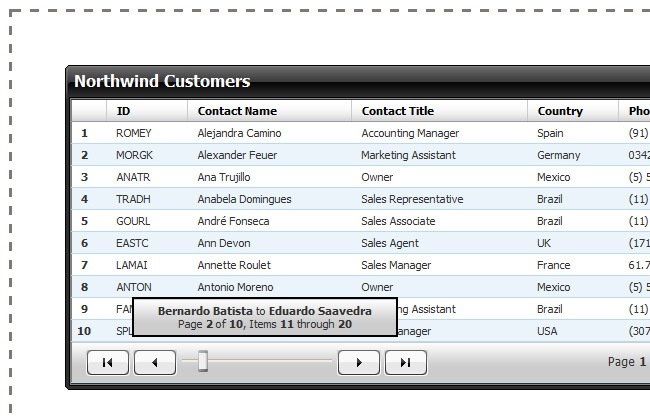This screenshot has width=650, height=417.
Task: Go to the next page
Action: (x=359, y=362)
